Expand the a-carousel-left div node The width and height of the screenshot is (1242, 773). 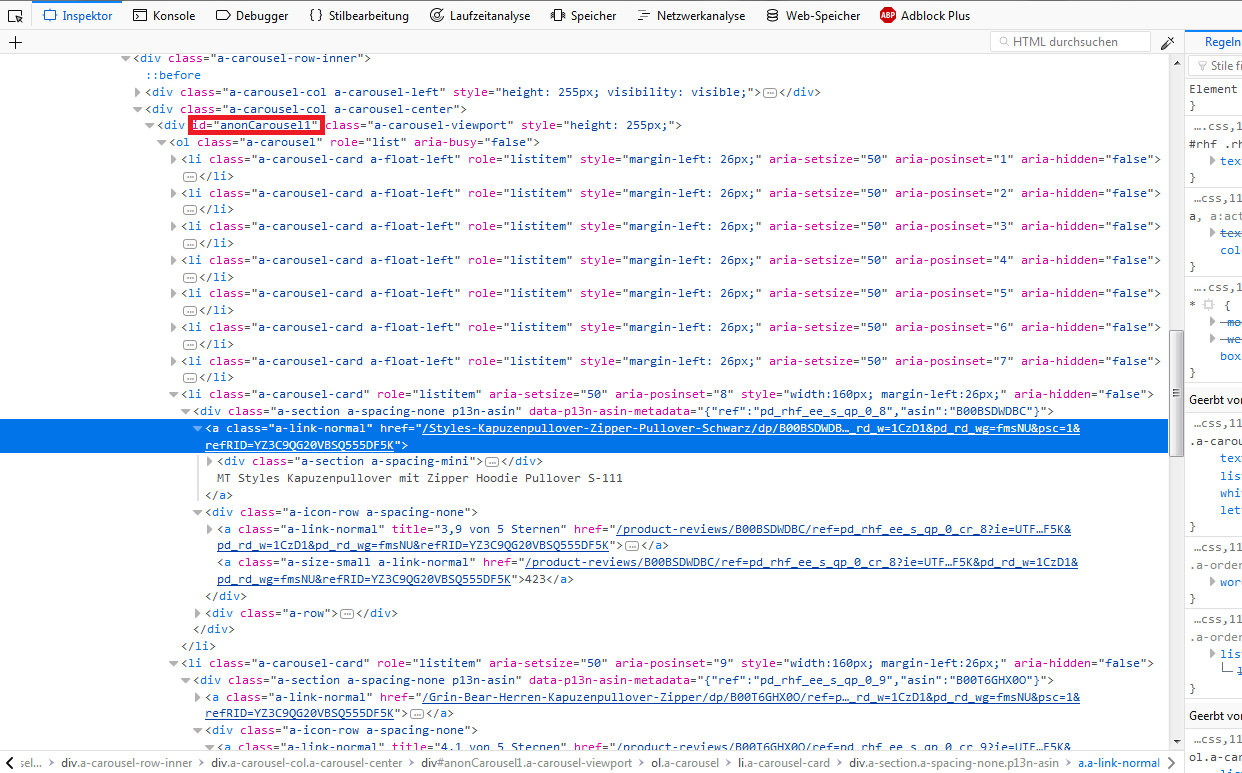[x=138, y=92]
